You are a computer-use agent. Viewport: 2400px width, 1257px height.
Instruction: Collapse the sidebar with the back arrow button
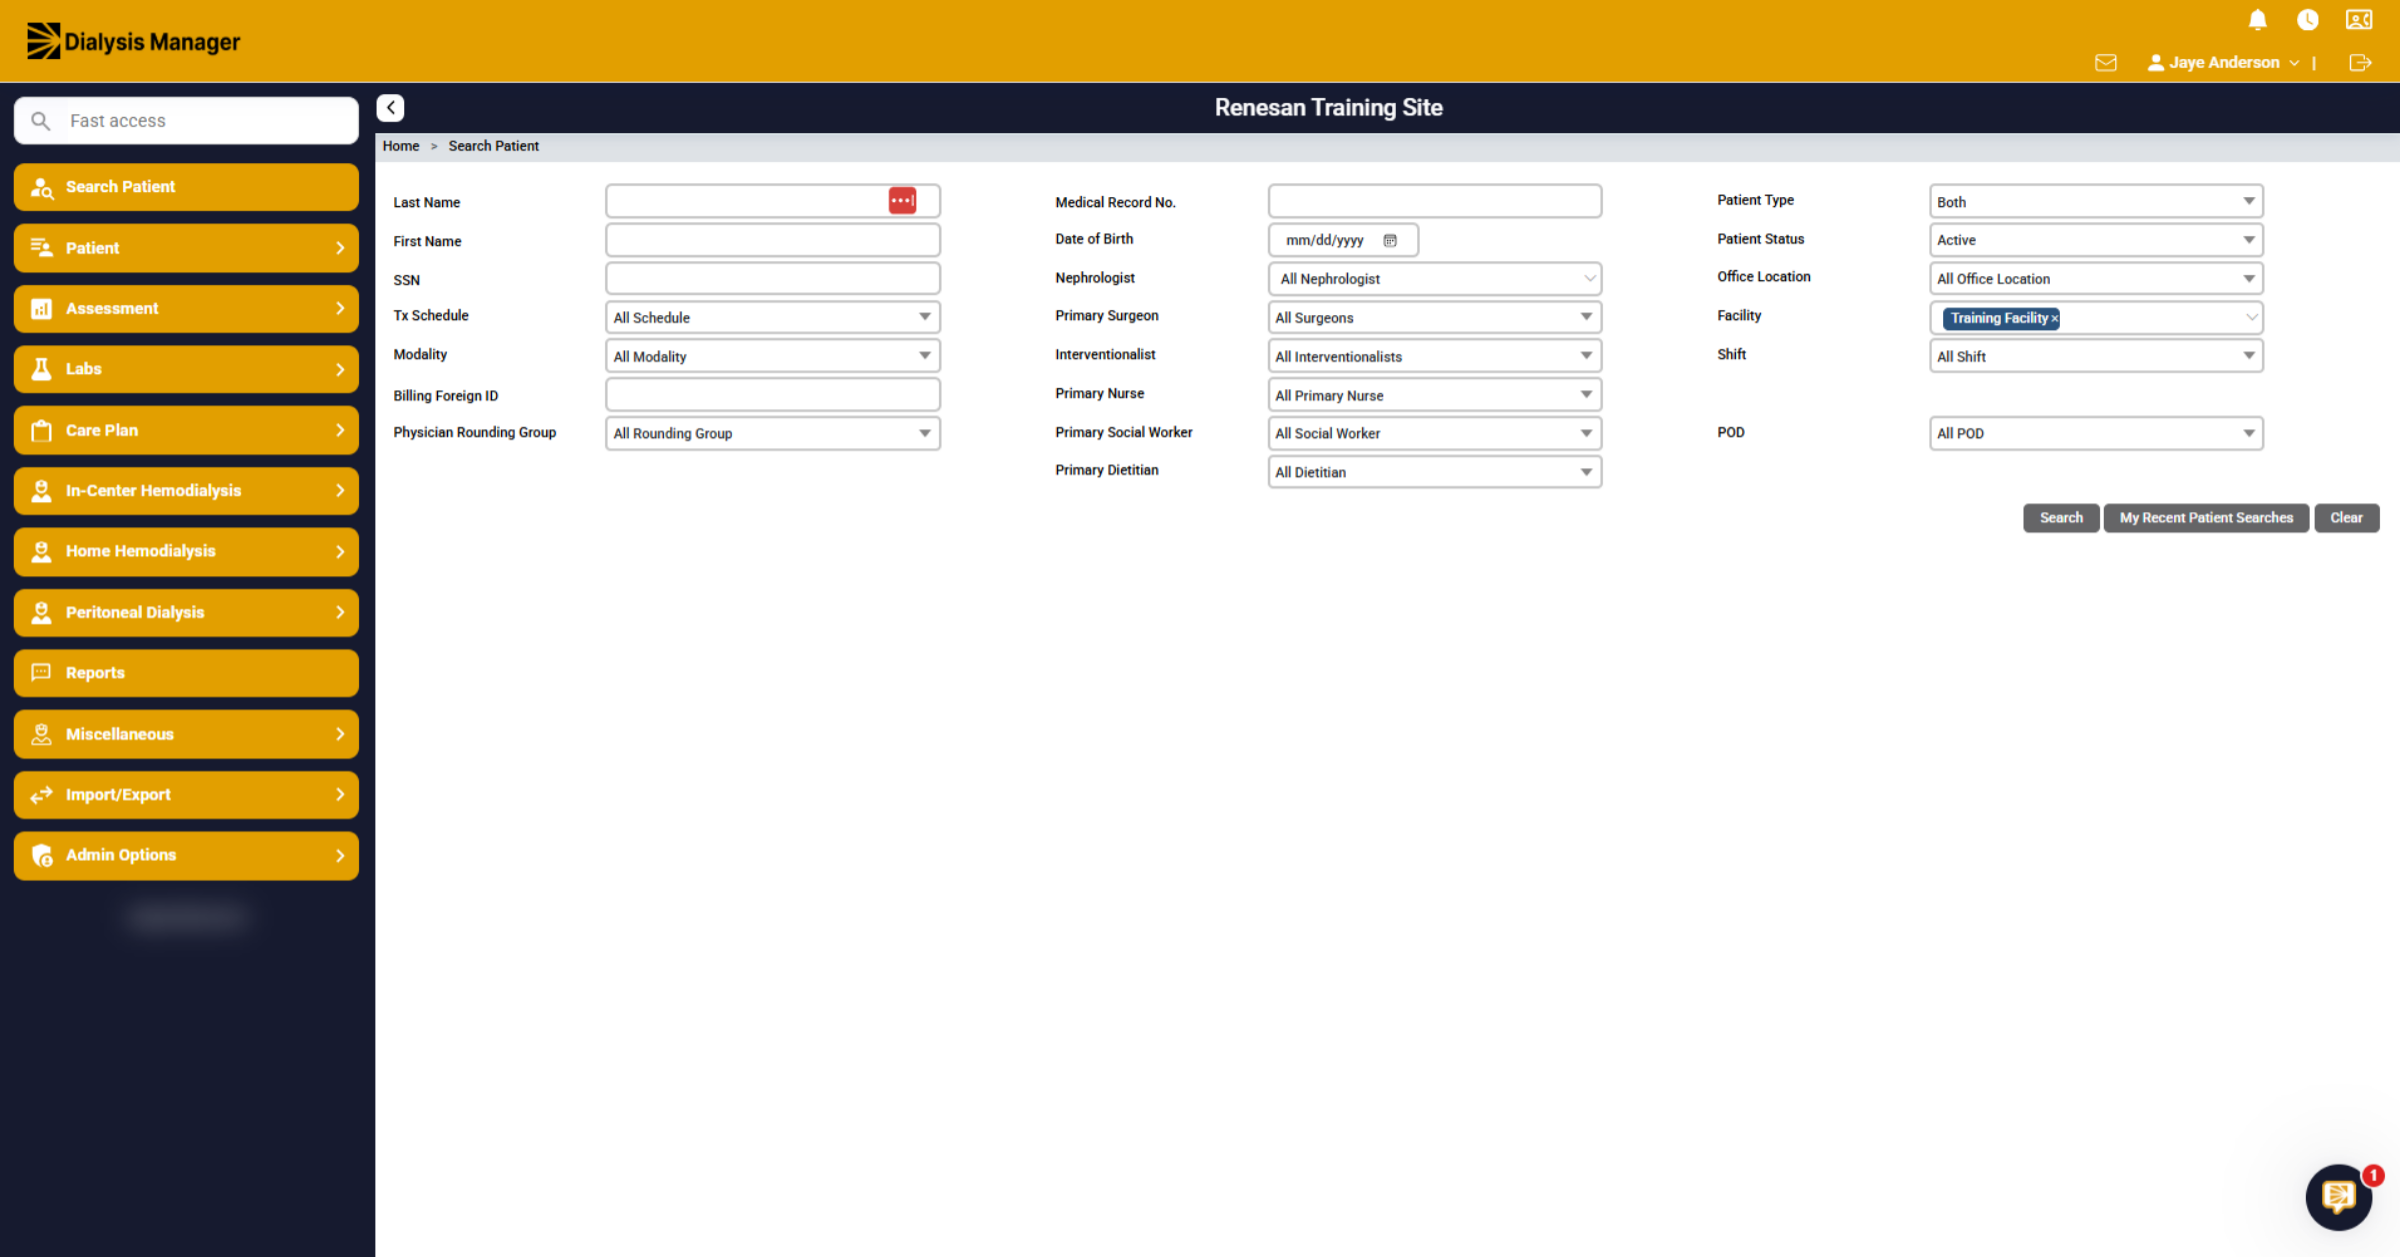pyautogui.click(x=390, y=107)
